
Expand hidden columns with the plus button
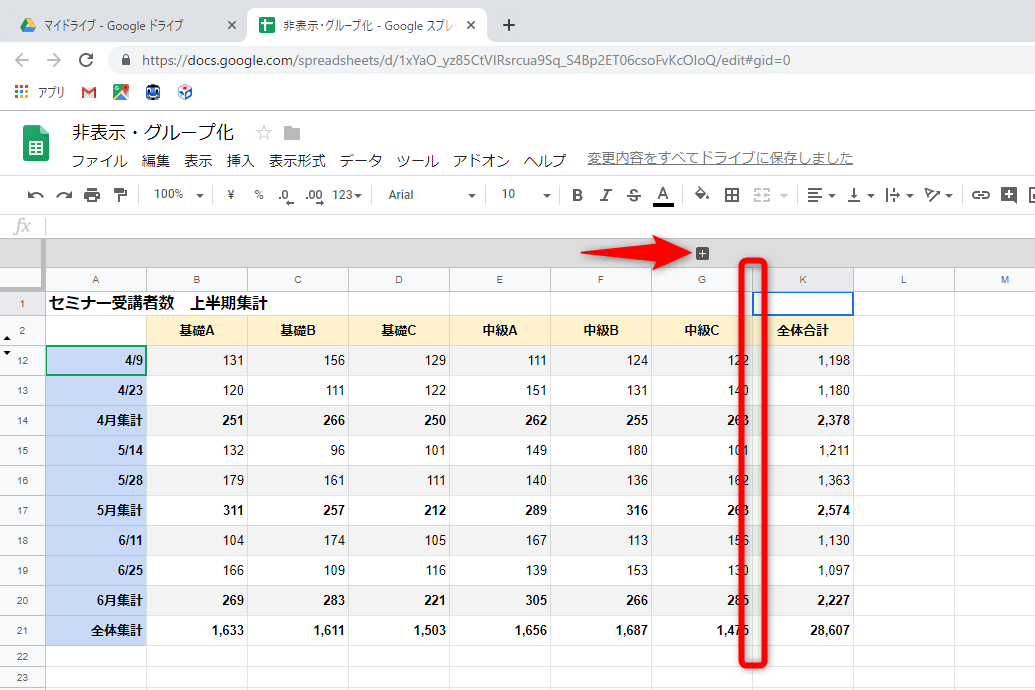point(702,253)
